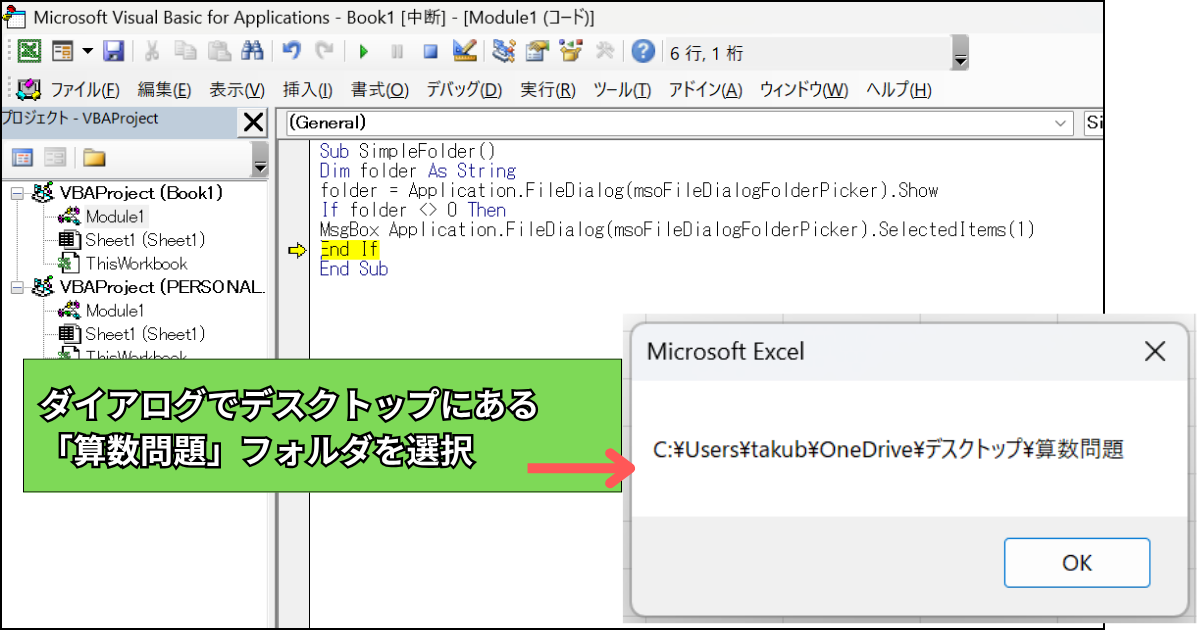This screenshot has width=1200, height=630.
Task: Close the Project explorer pane
Action: [x=254, y=122]
